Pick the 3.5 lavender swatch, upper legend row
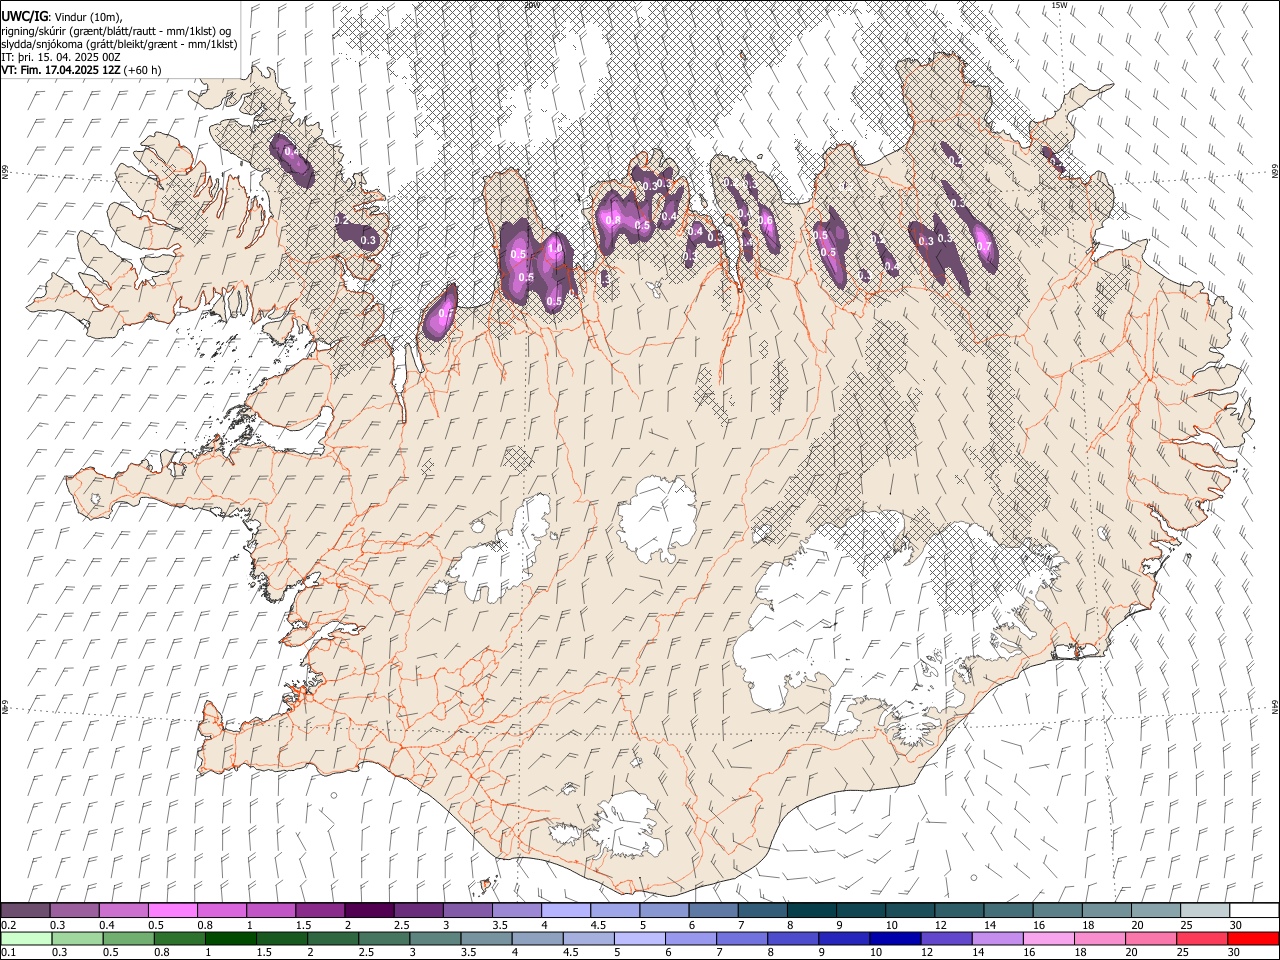The width and height of the screenshot is (1280, 960). click(517, 910)
